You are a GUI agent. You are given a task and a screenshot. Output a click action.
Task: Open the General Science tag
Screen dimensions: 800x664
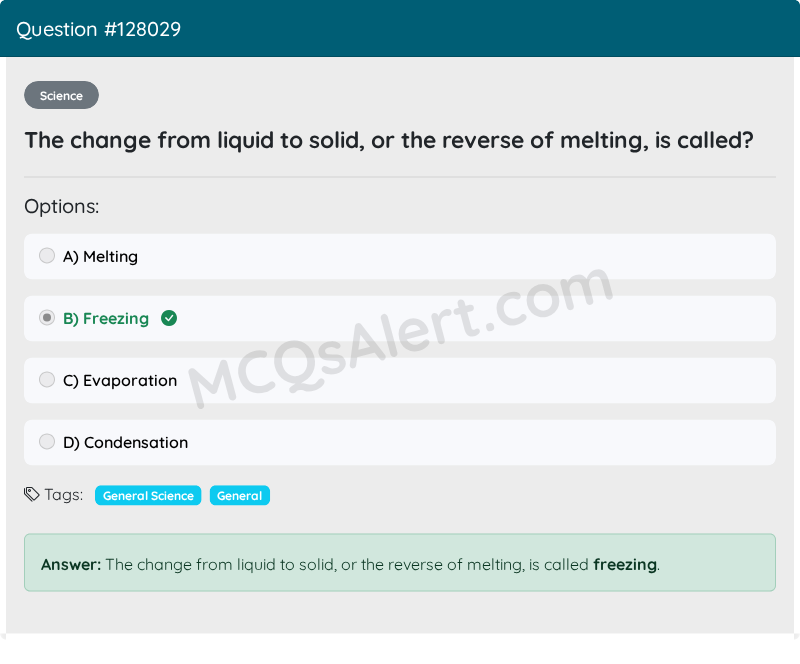pos(148,496)
